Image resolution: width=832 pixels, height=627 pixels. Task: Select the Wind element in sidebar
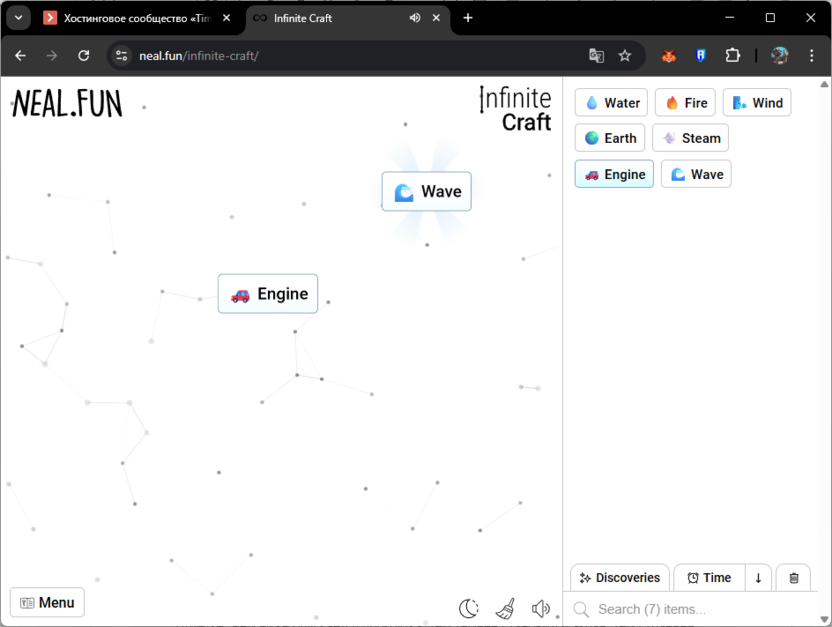(x=757, y=102)
